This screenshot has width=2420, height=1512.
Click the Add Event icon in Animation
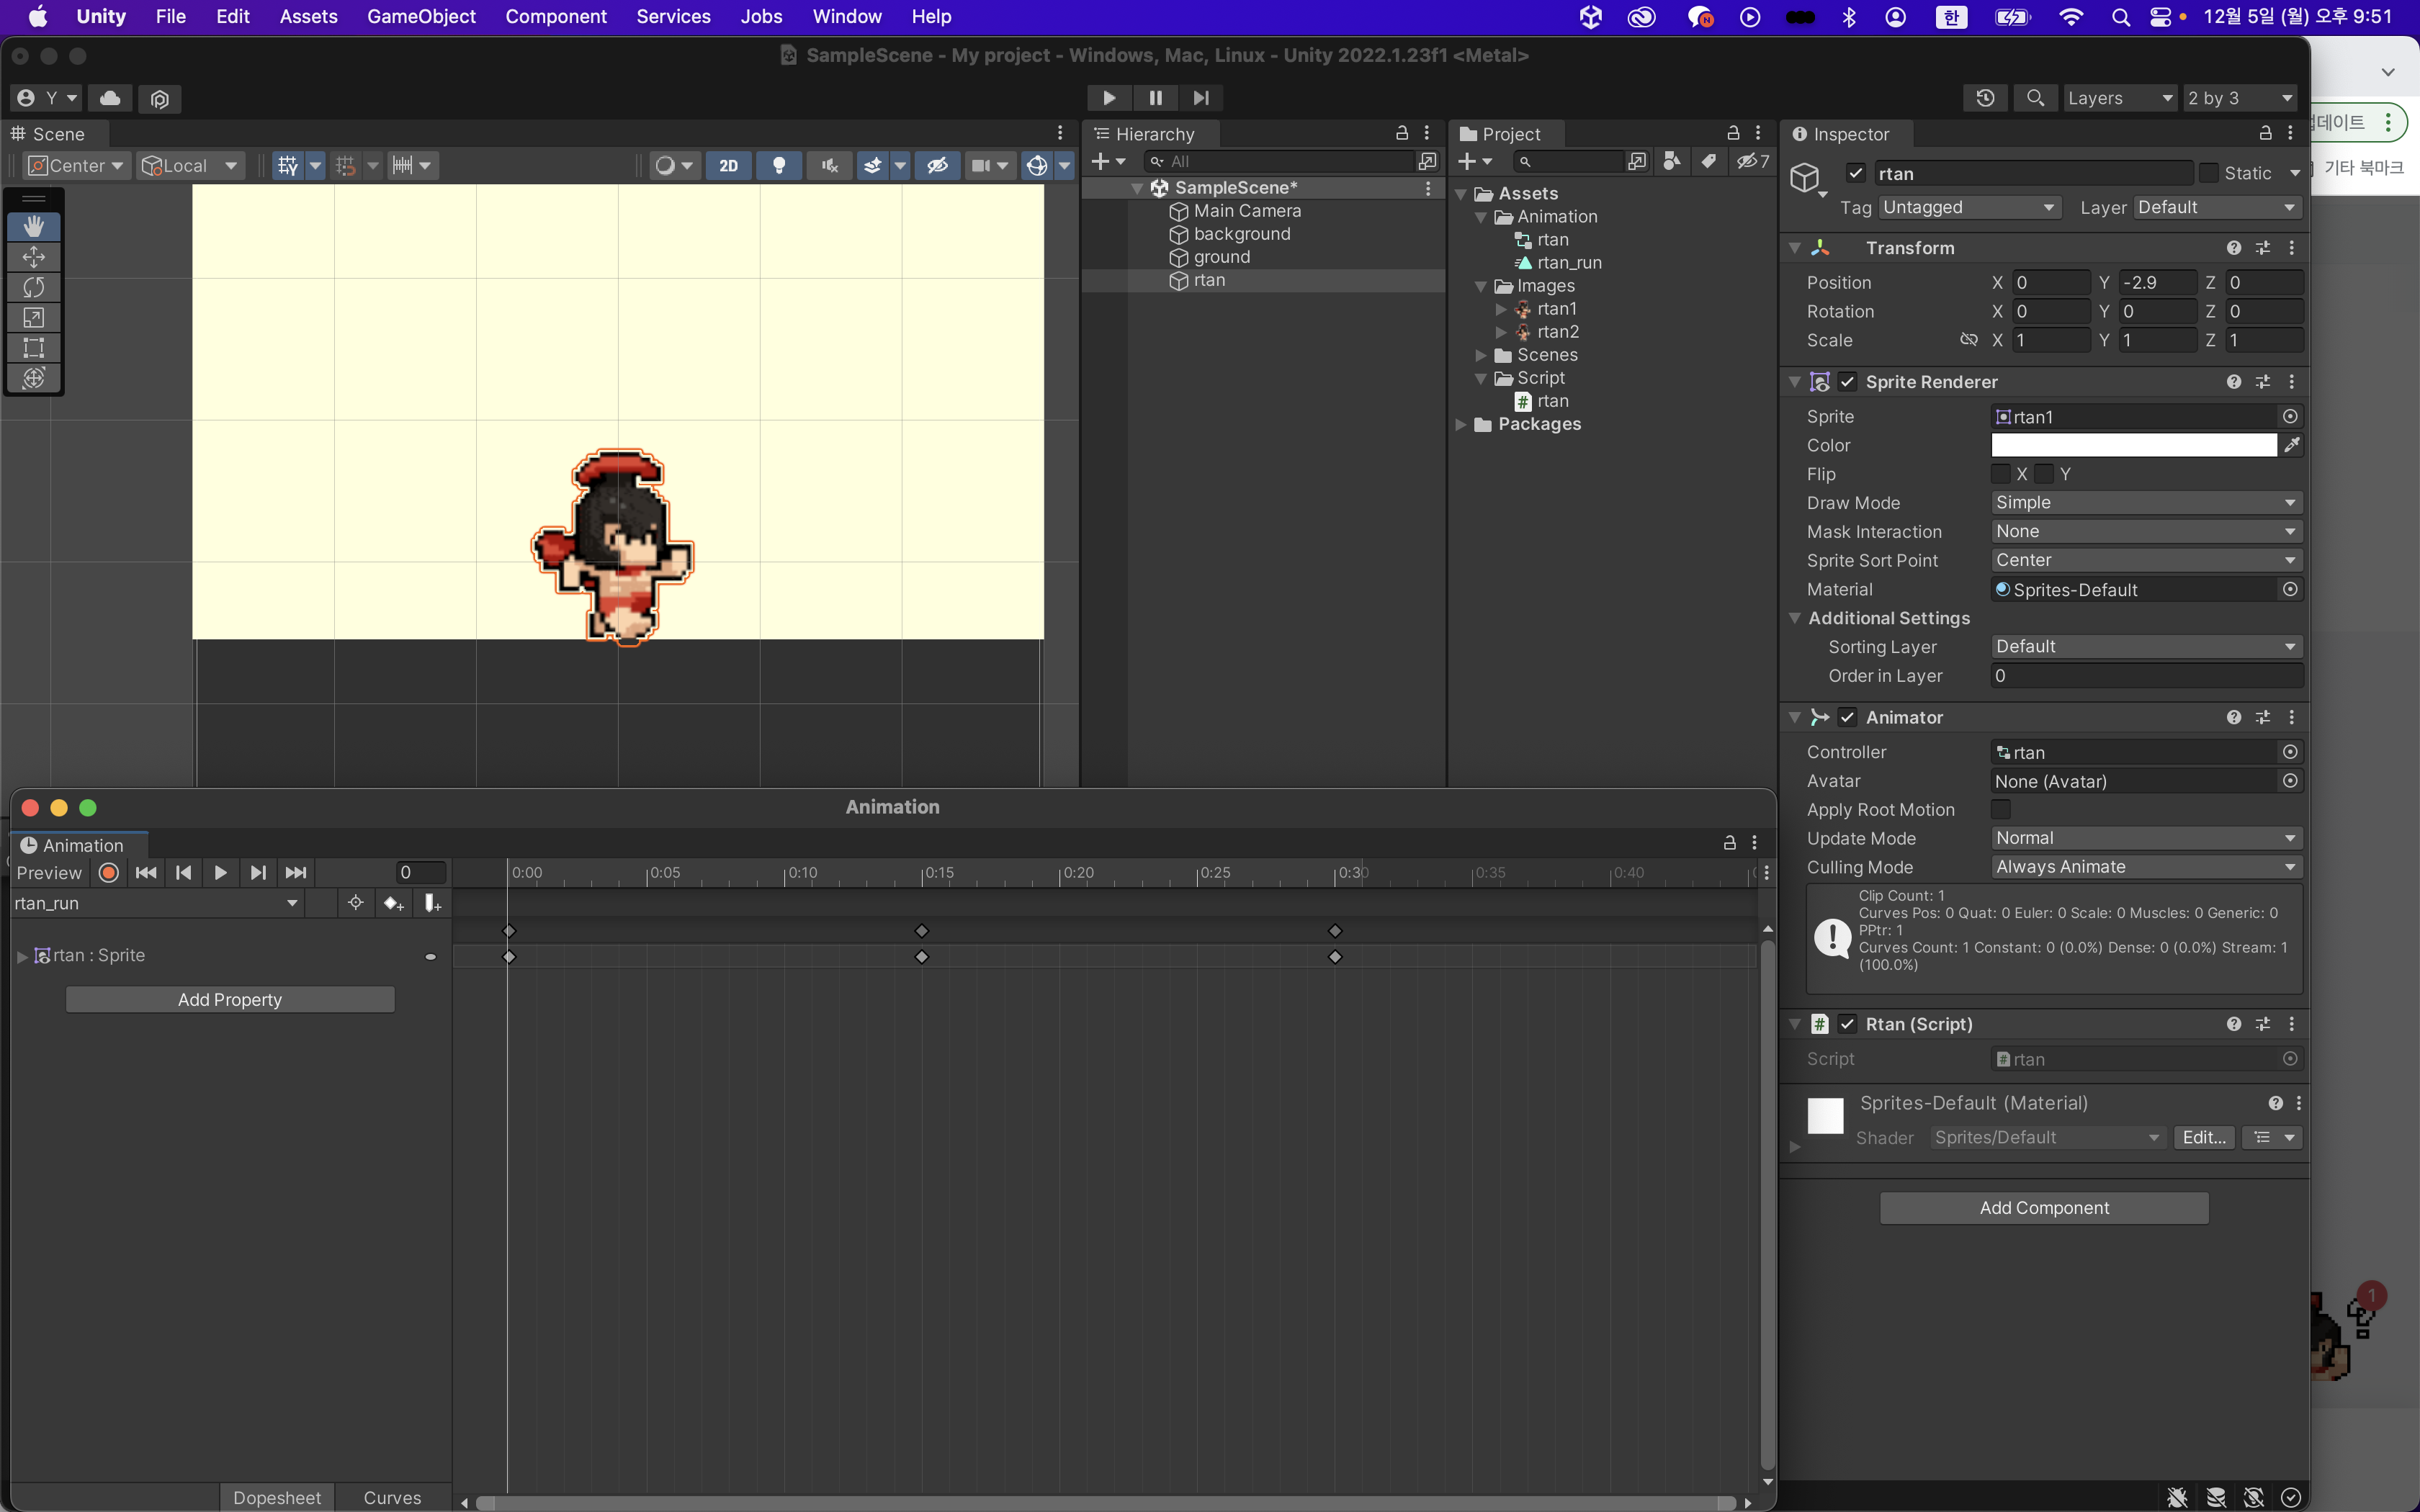click(x=432, y=904)
